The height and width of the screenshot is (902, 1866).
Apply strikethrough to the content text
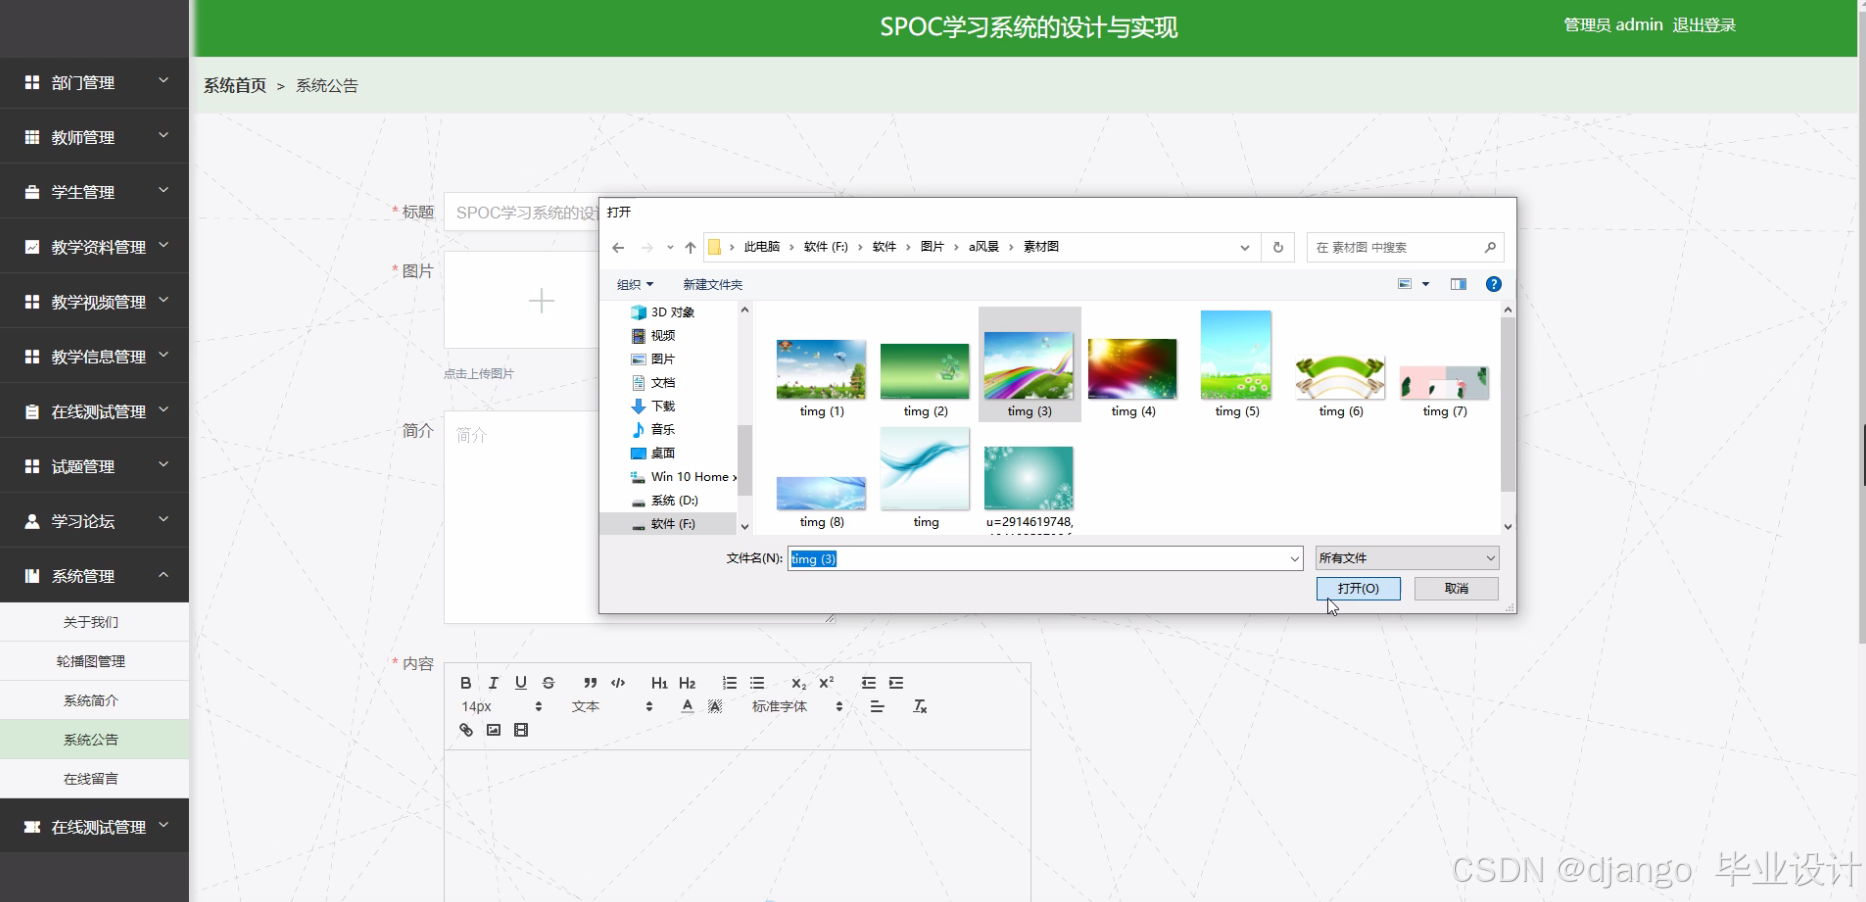coord(548,682)
